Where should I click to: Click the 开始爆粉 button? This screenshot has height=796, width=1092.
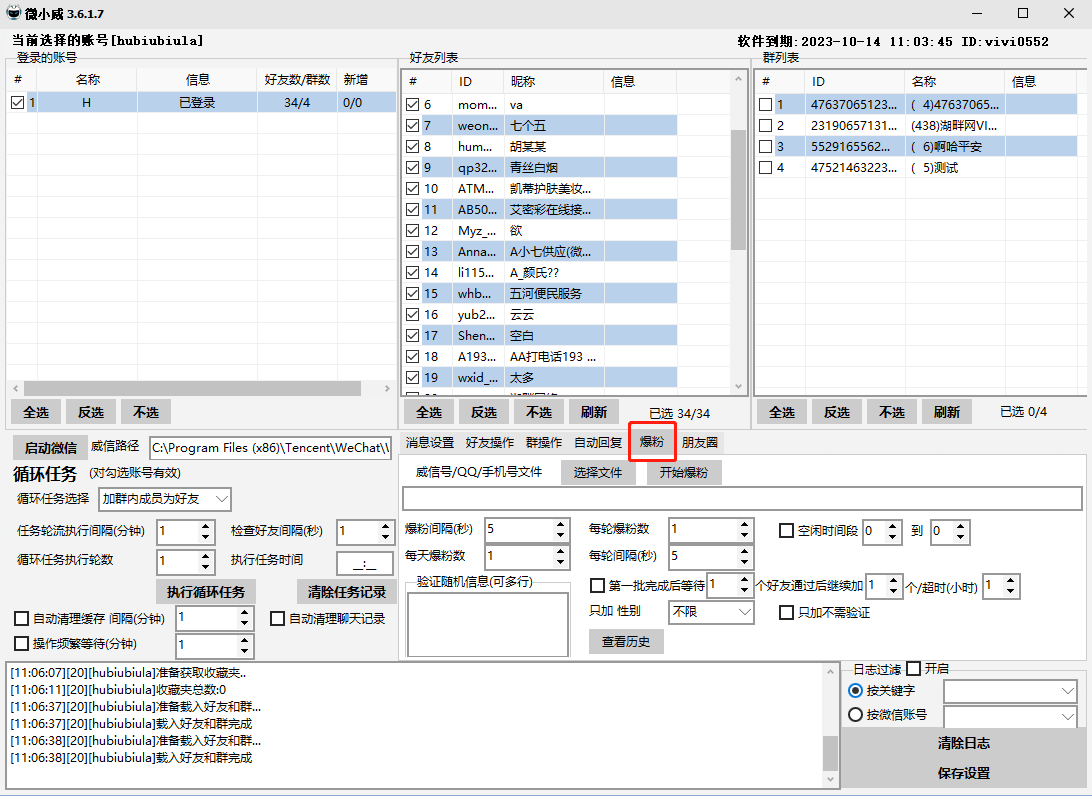click(x=683, y=473)
